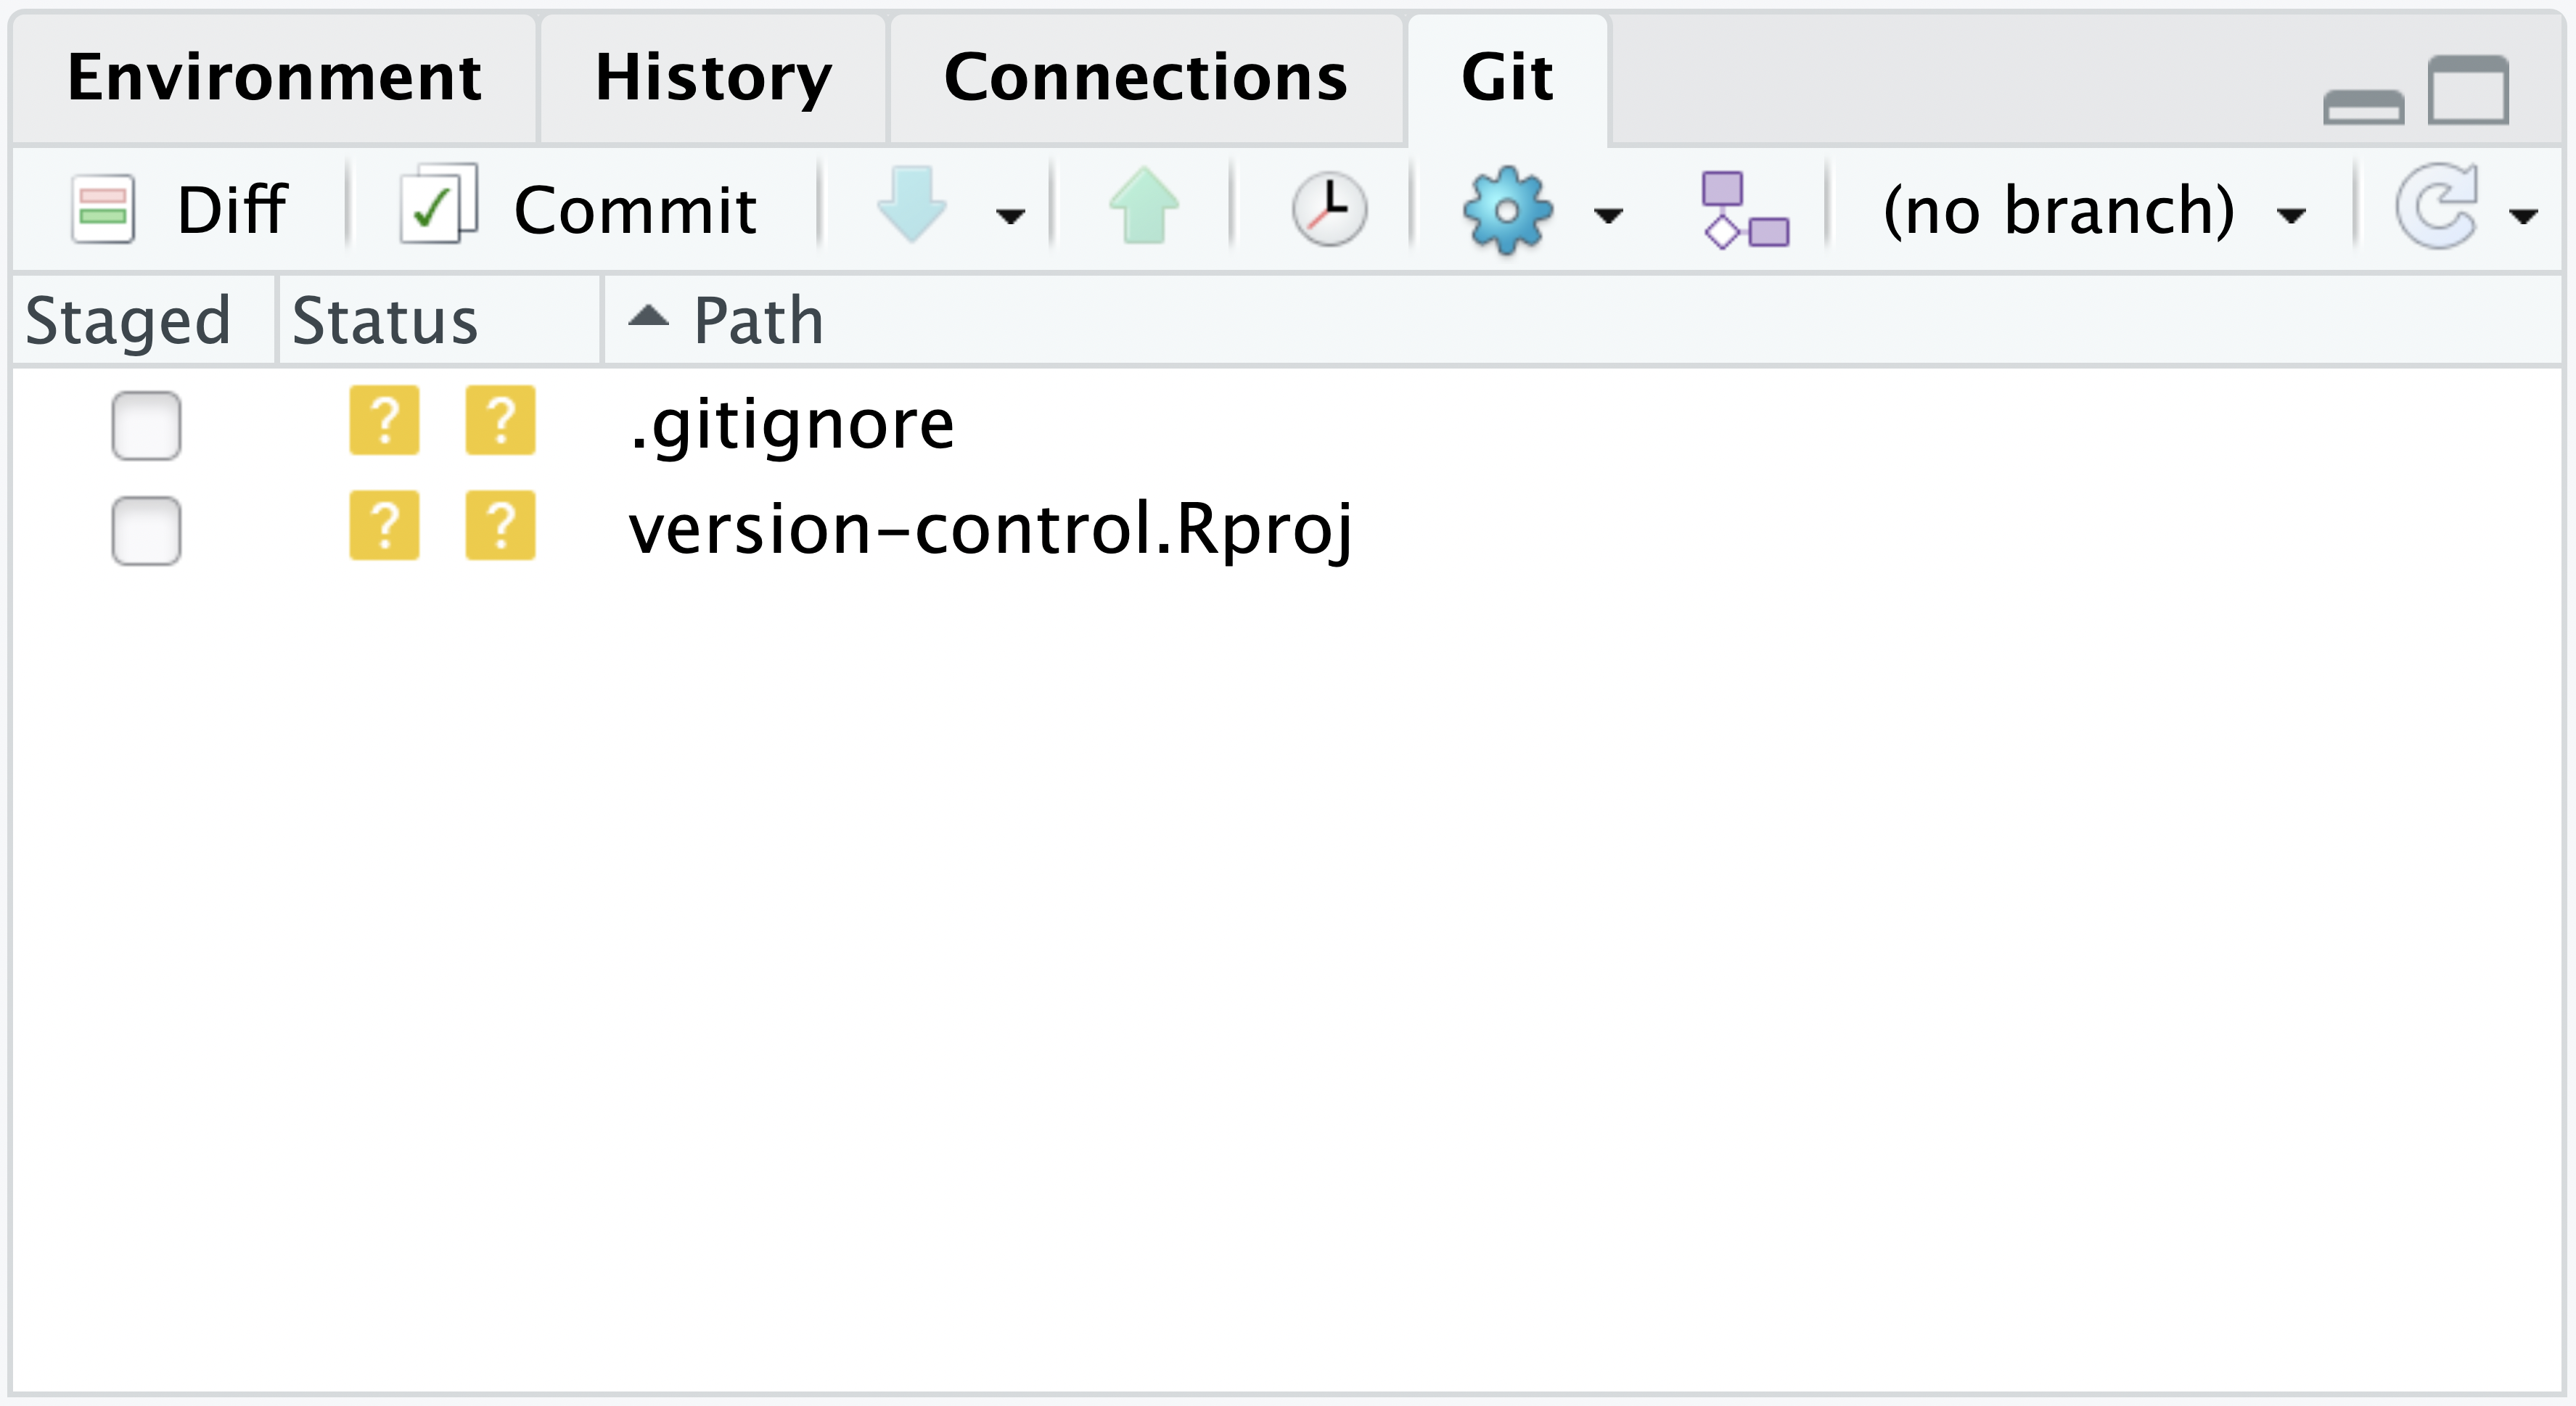Create a new branch with the branch icon

tap(1748, 208)
